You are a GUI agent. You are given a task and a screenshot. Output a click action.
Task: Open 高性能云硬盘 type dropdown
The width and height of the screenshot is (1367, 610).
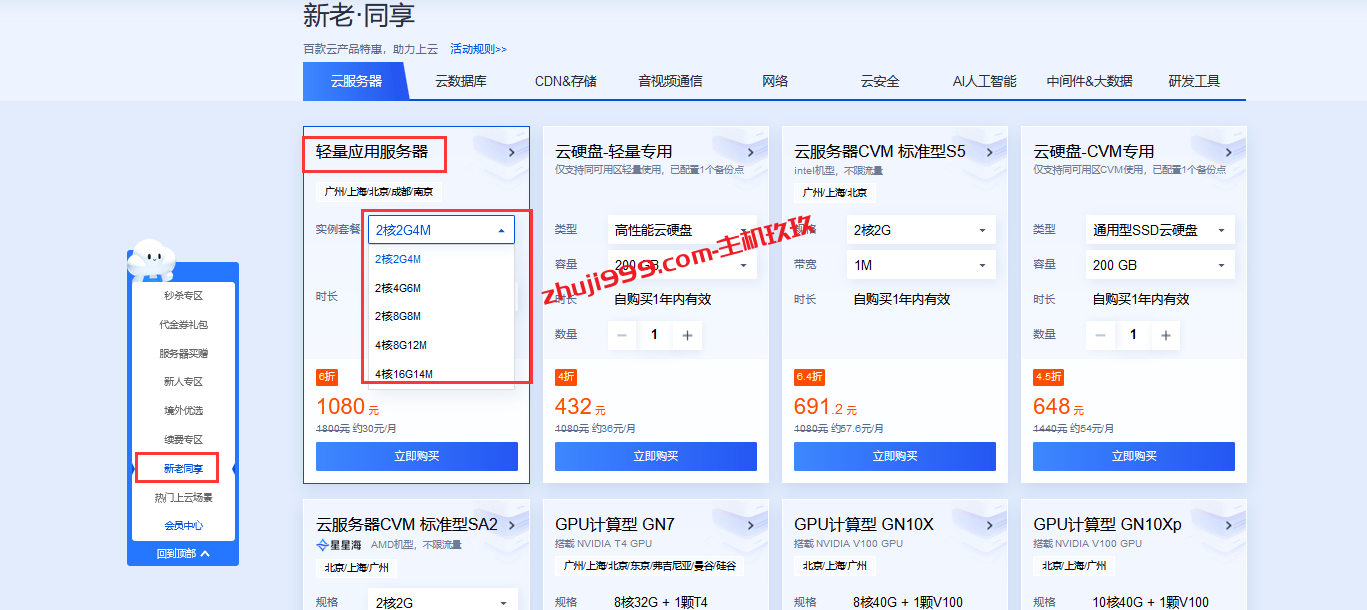[682, 230]
